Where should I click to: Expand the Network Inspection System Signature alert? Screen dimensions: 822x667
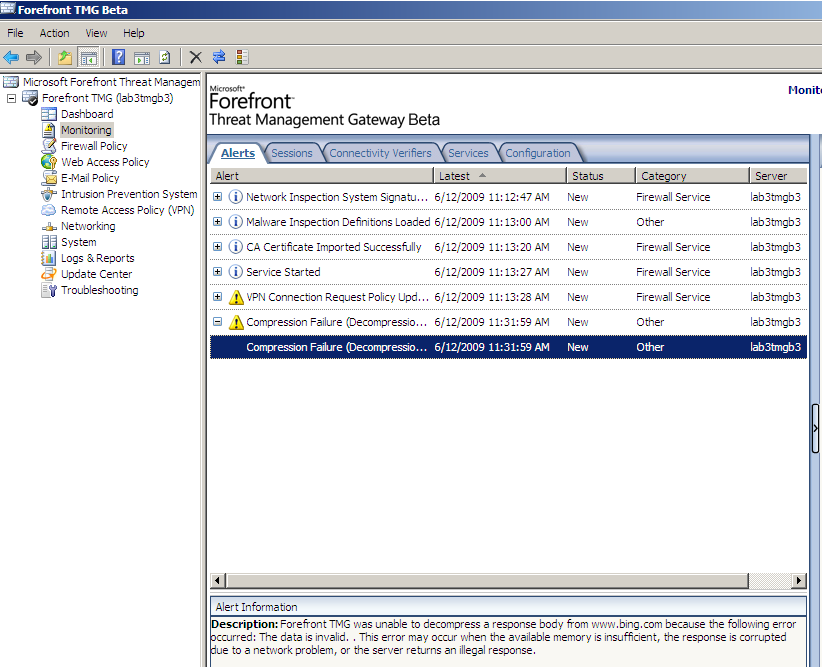tap(218, 197)
